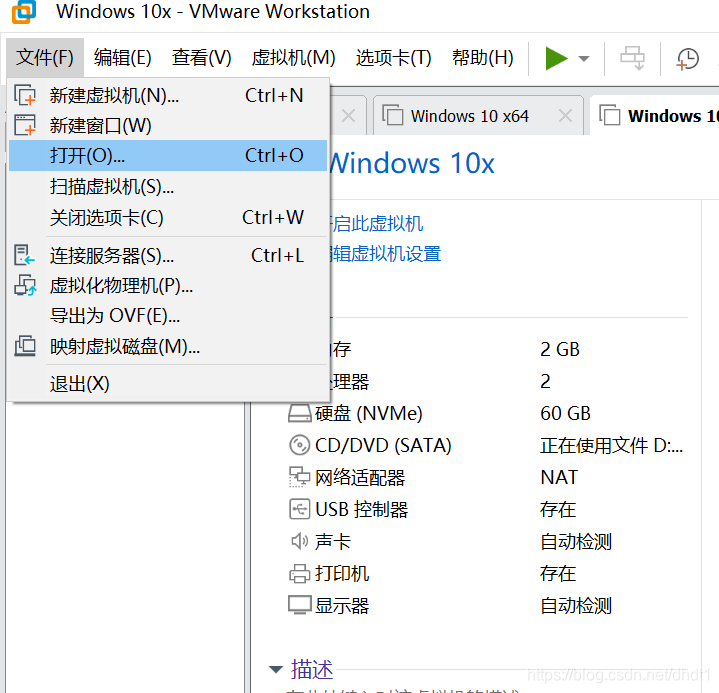Click the display monitor icon
Screen dimensions: 719x693
299,605
